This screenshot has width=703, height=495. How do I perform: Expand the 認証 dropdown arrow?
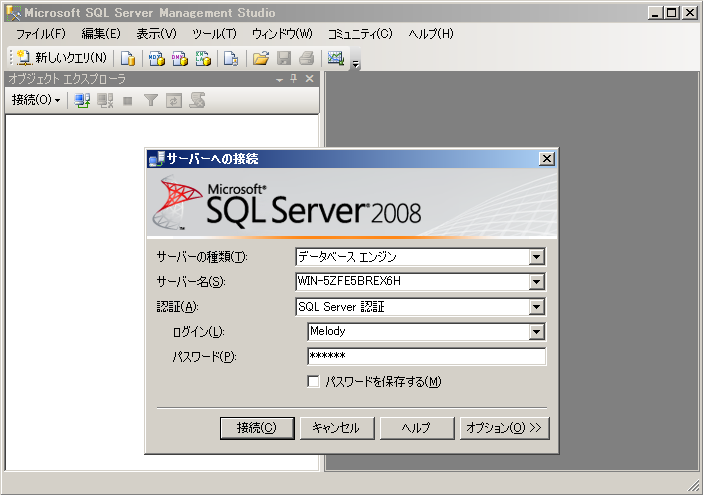[536, 307]
